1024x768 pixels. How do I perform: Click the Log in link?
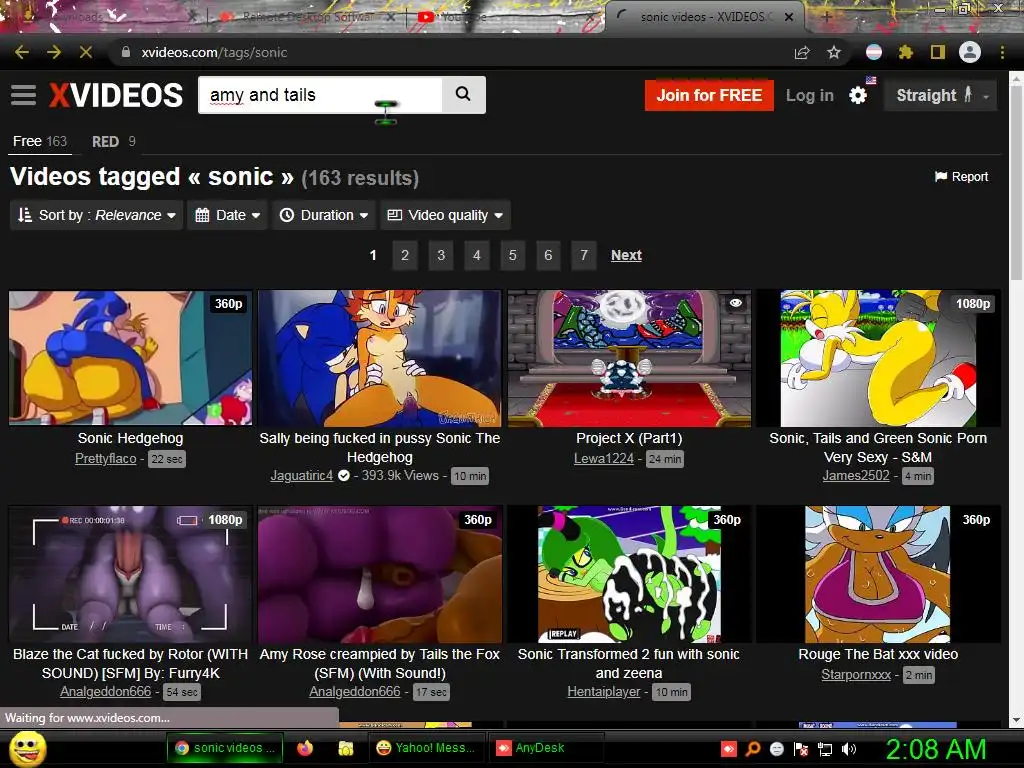[810, 95]
